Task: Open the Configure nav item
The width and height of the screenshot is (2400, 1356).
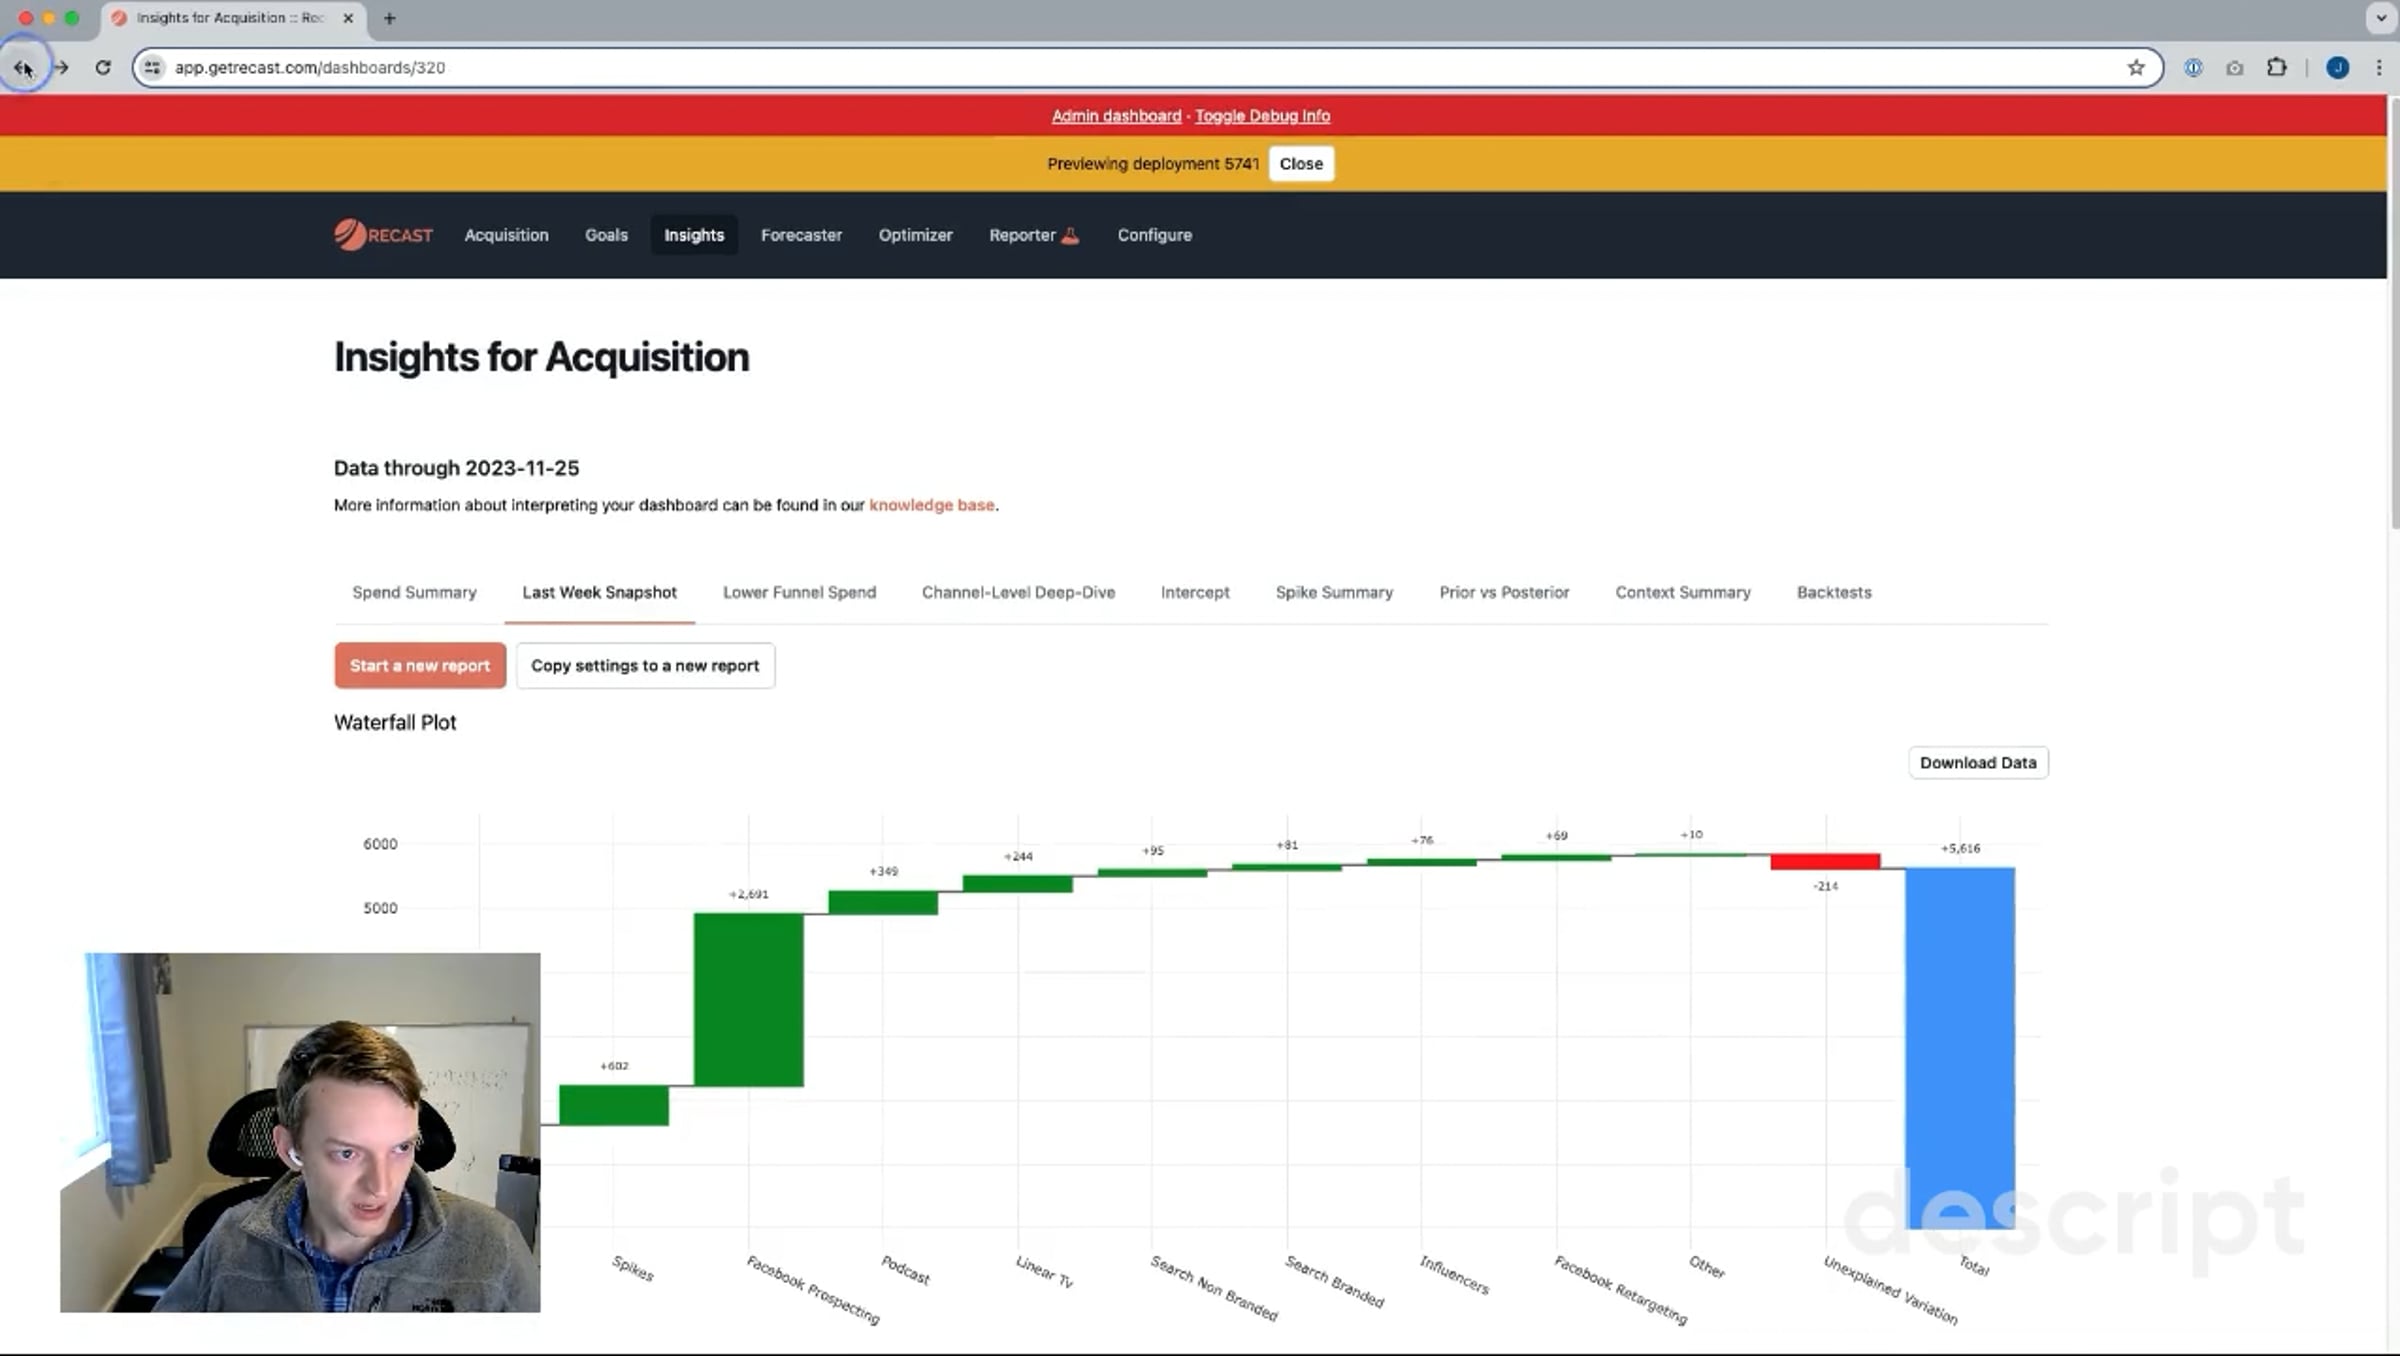Action: tap(1154, 235)
